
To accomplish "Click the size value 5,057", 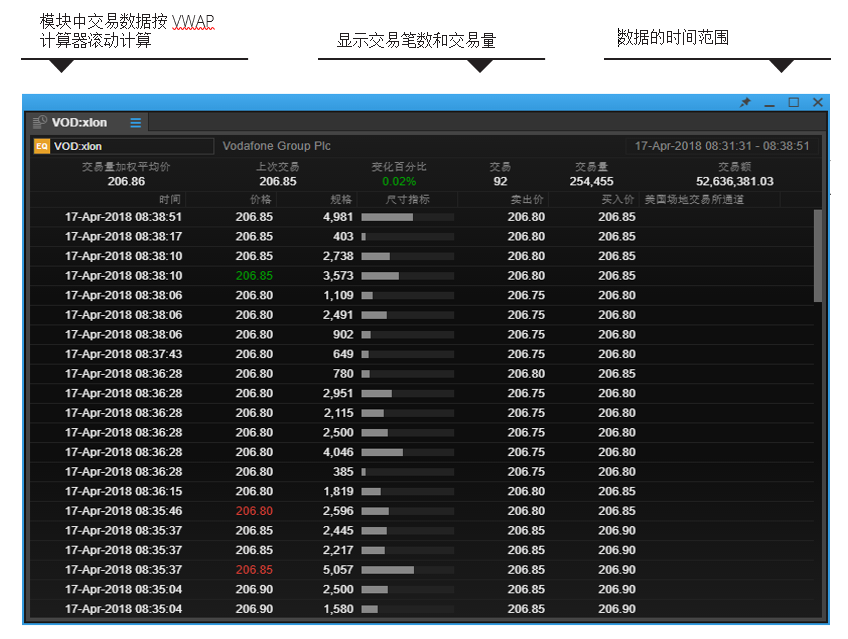I will [x=338, y=570].
